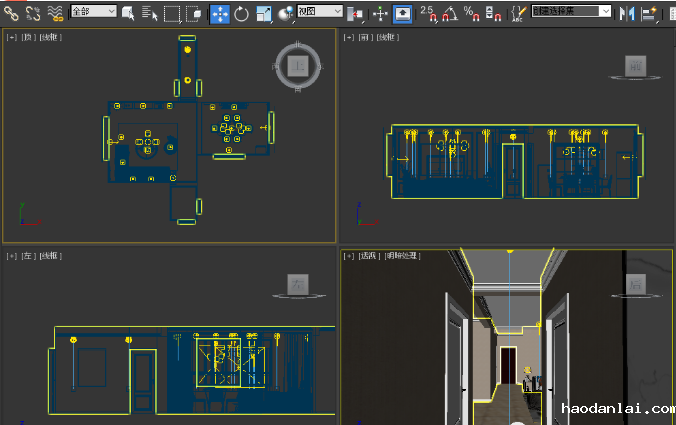Click inside the named selection set field
The width and height of the screenshot is (676, 425).
click(x=565, y=11)
